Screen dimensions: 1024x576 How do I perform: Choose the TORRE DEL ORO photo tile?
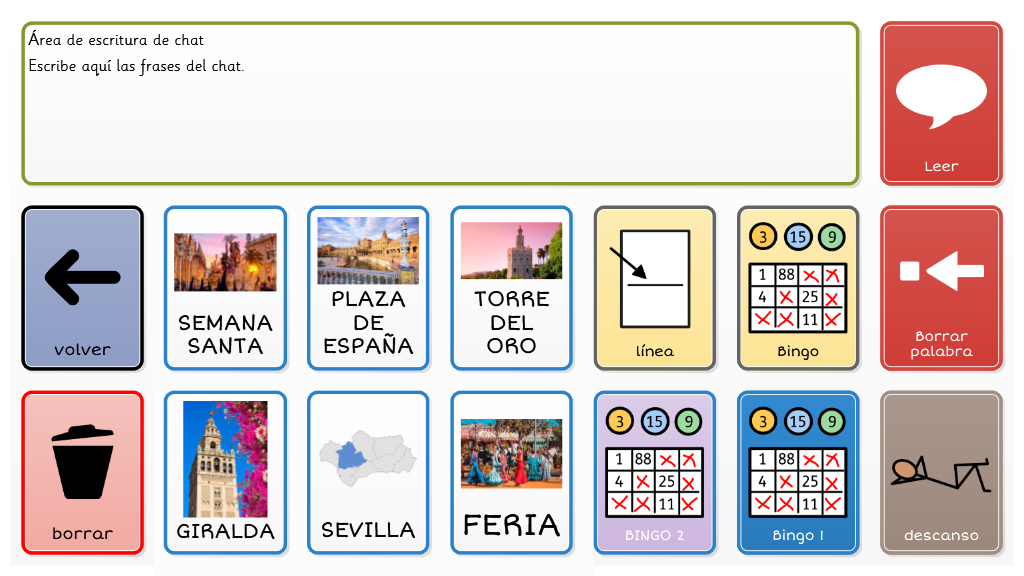(x=511, y=288)
